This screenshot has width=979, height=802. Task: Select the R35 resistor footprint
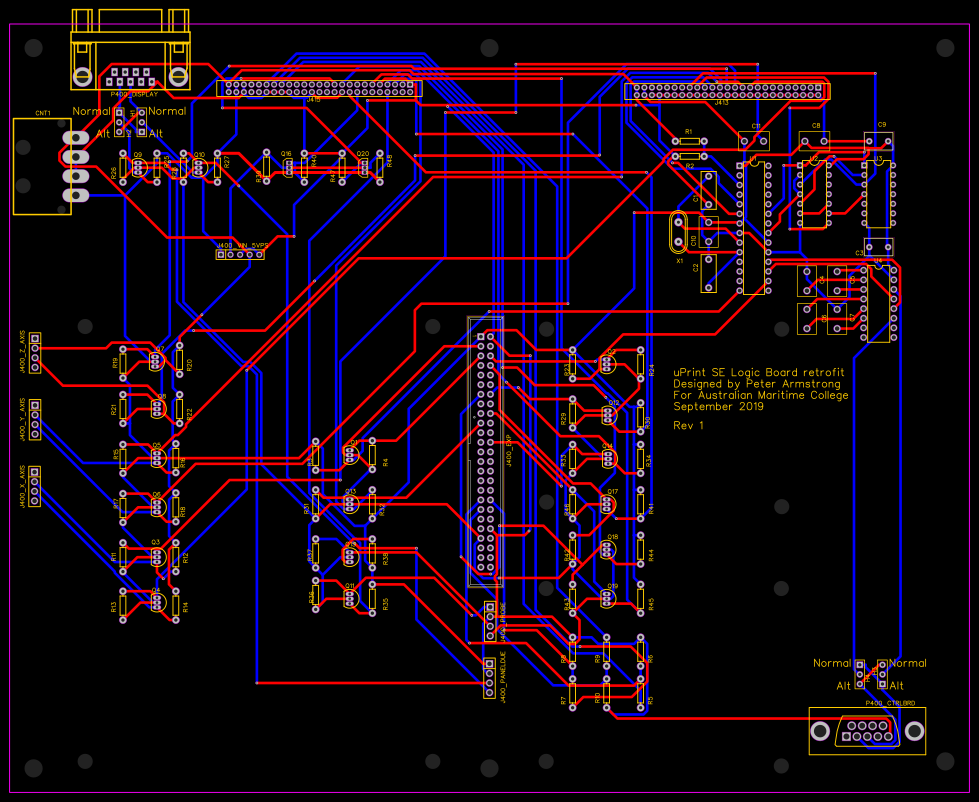tap(372, 599)
